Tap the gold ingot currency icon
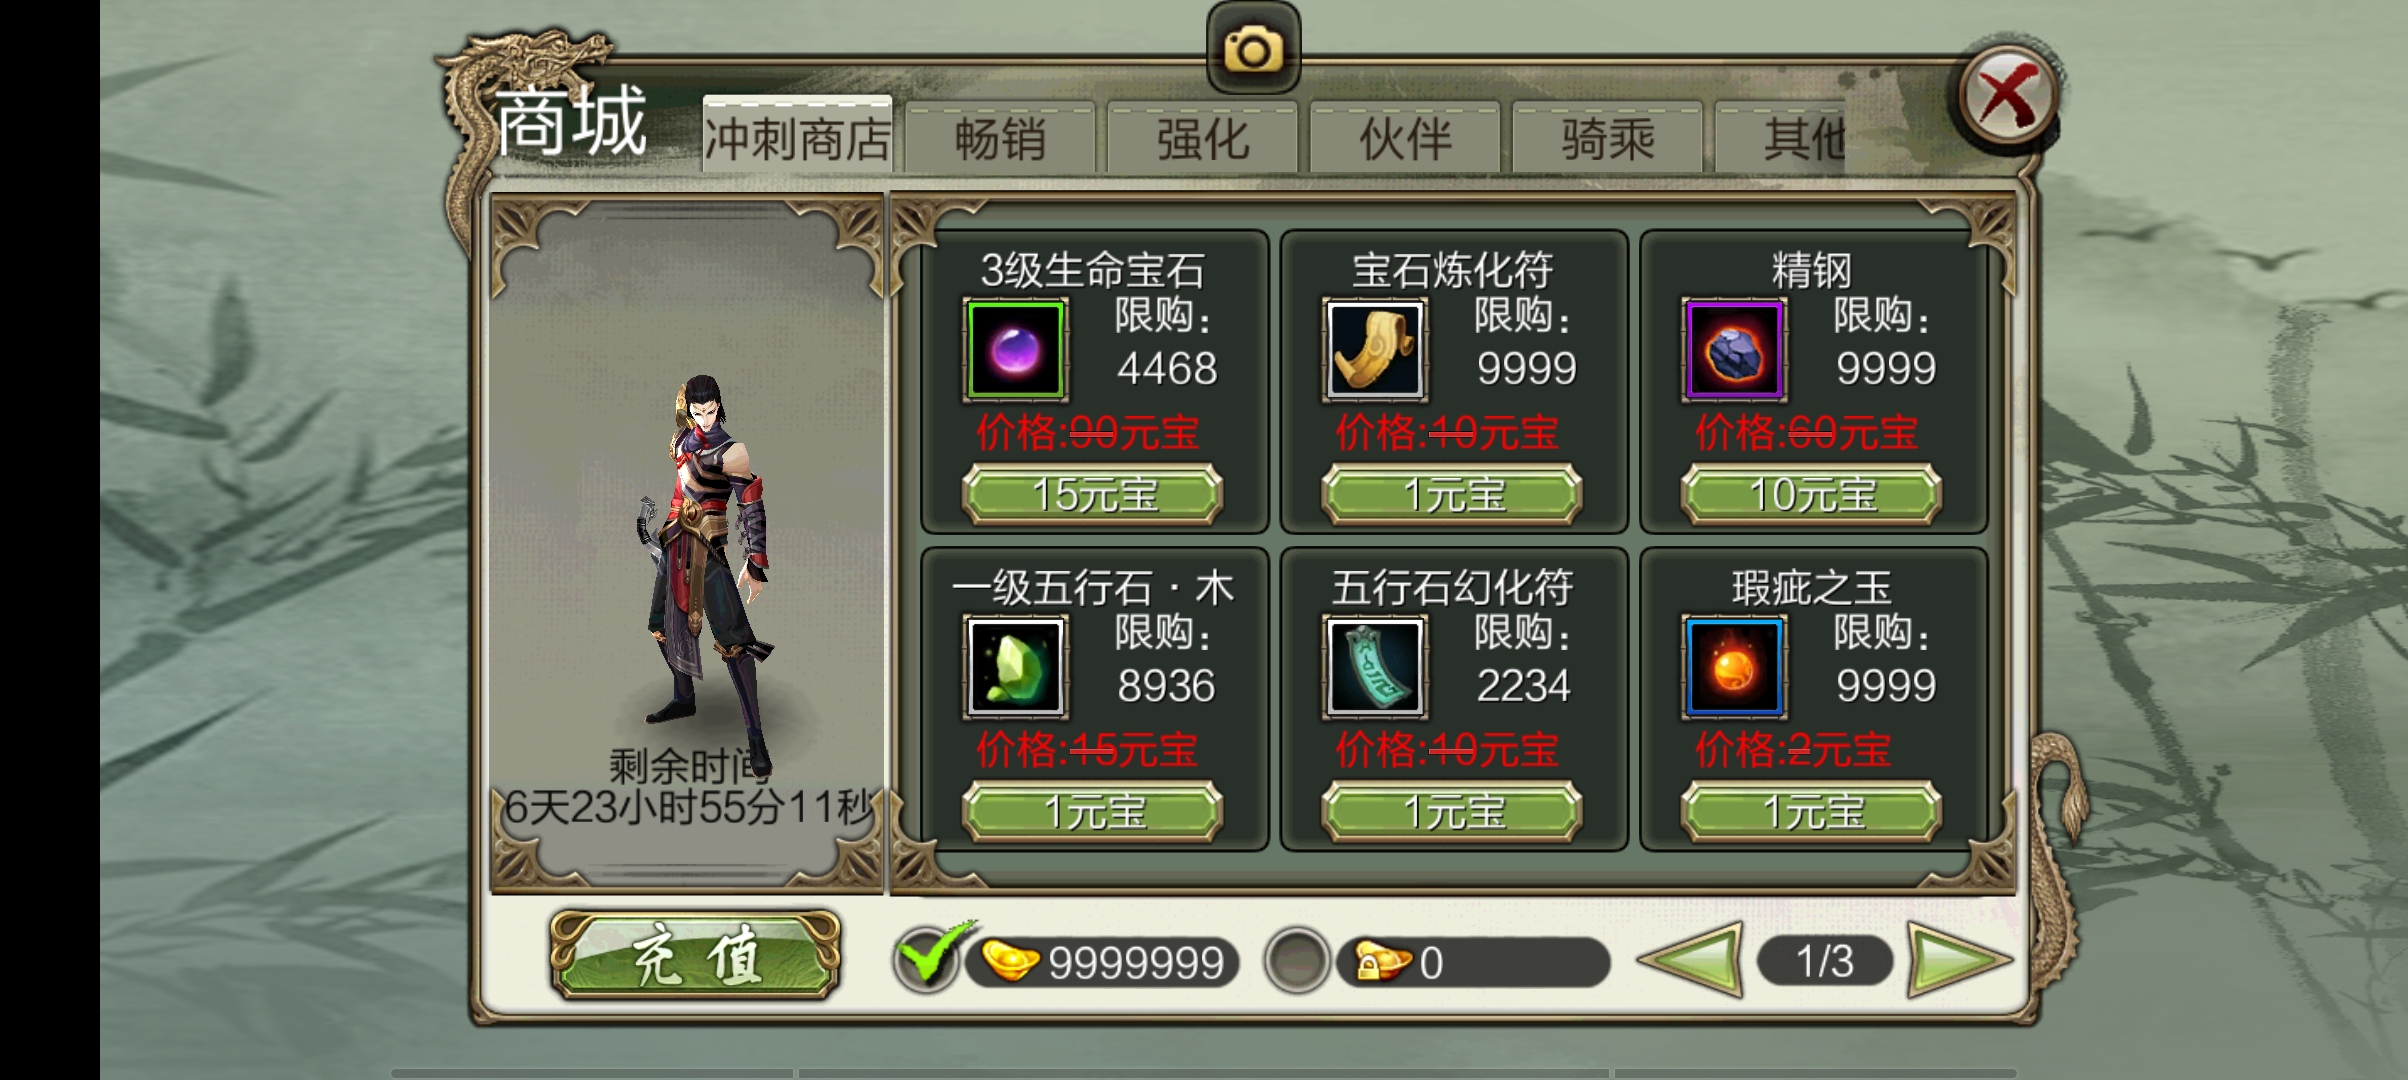 1010,962
